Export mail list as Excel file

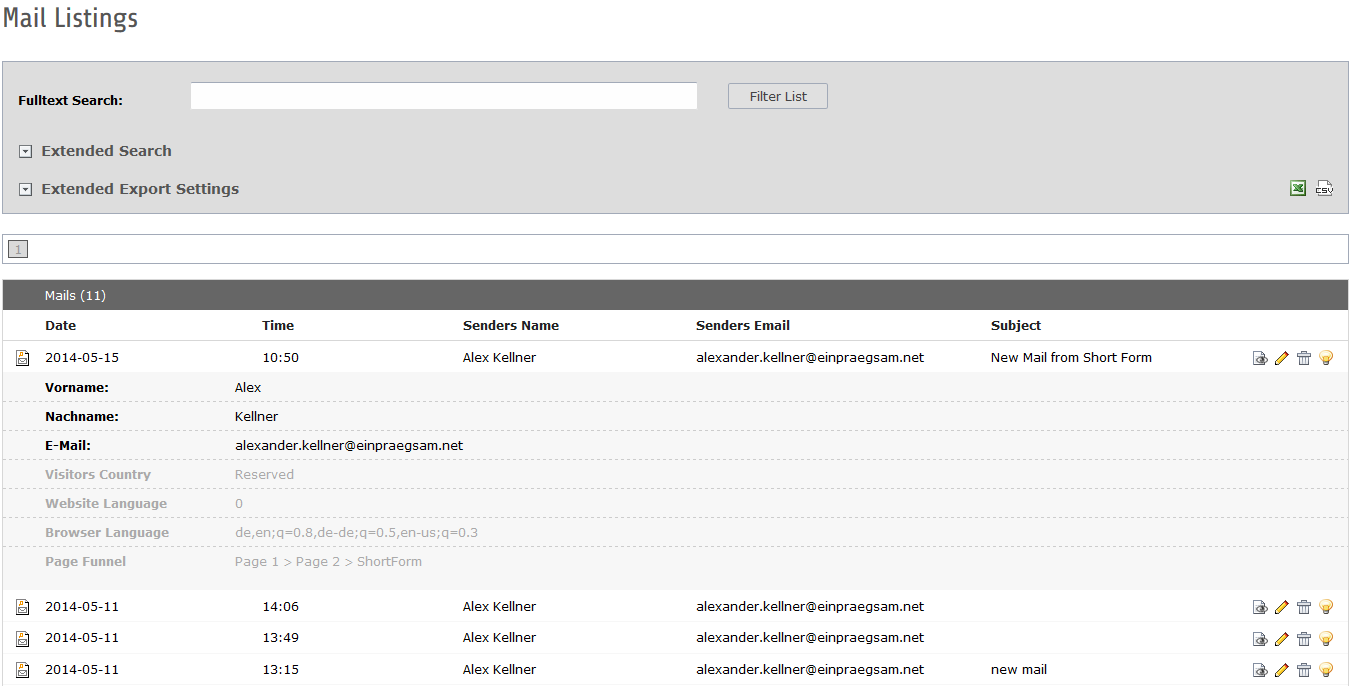(x=1297, y=188)
